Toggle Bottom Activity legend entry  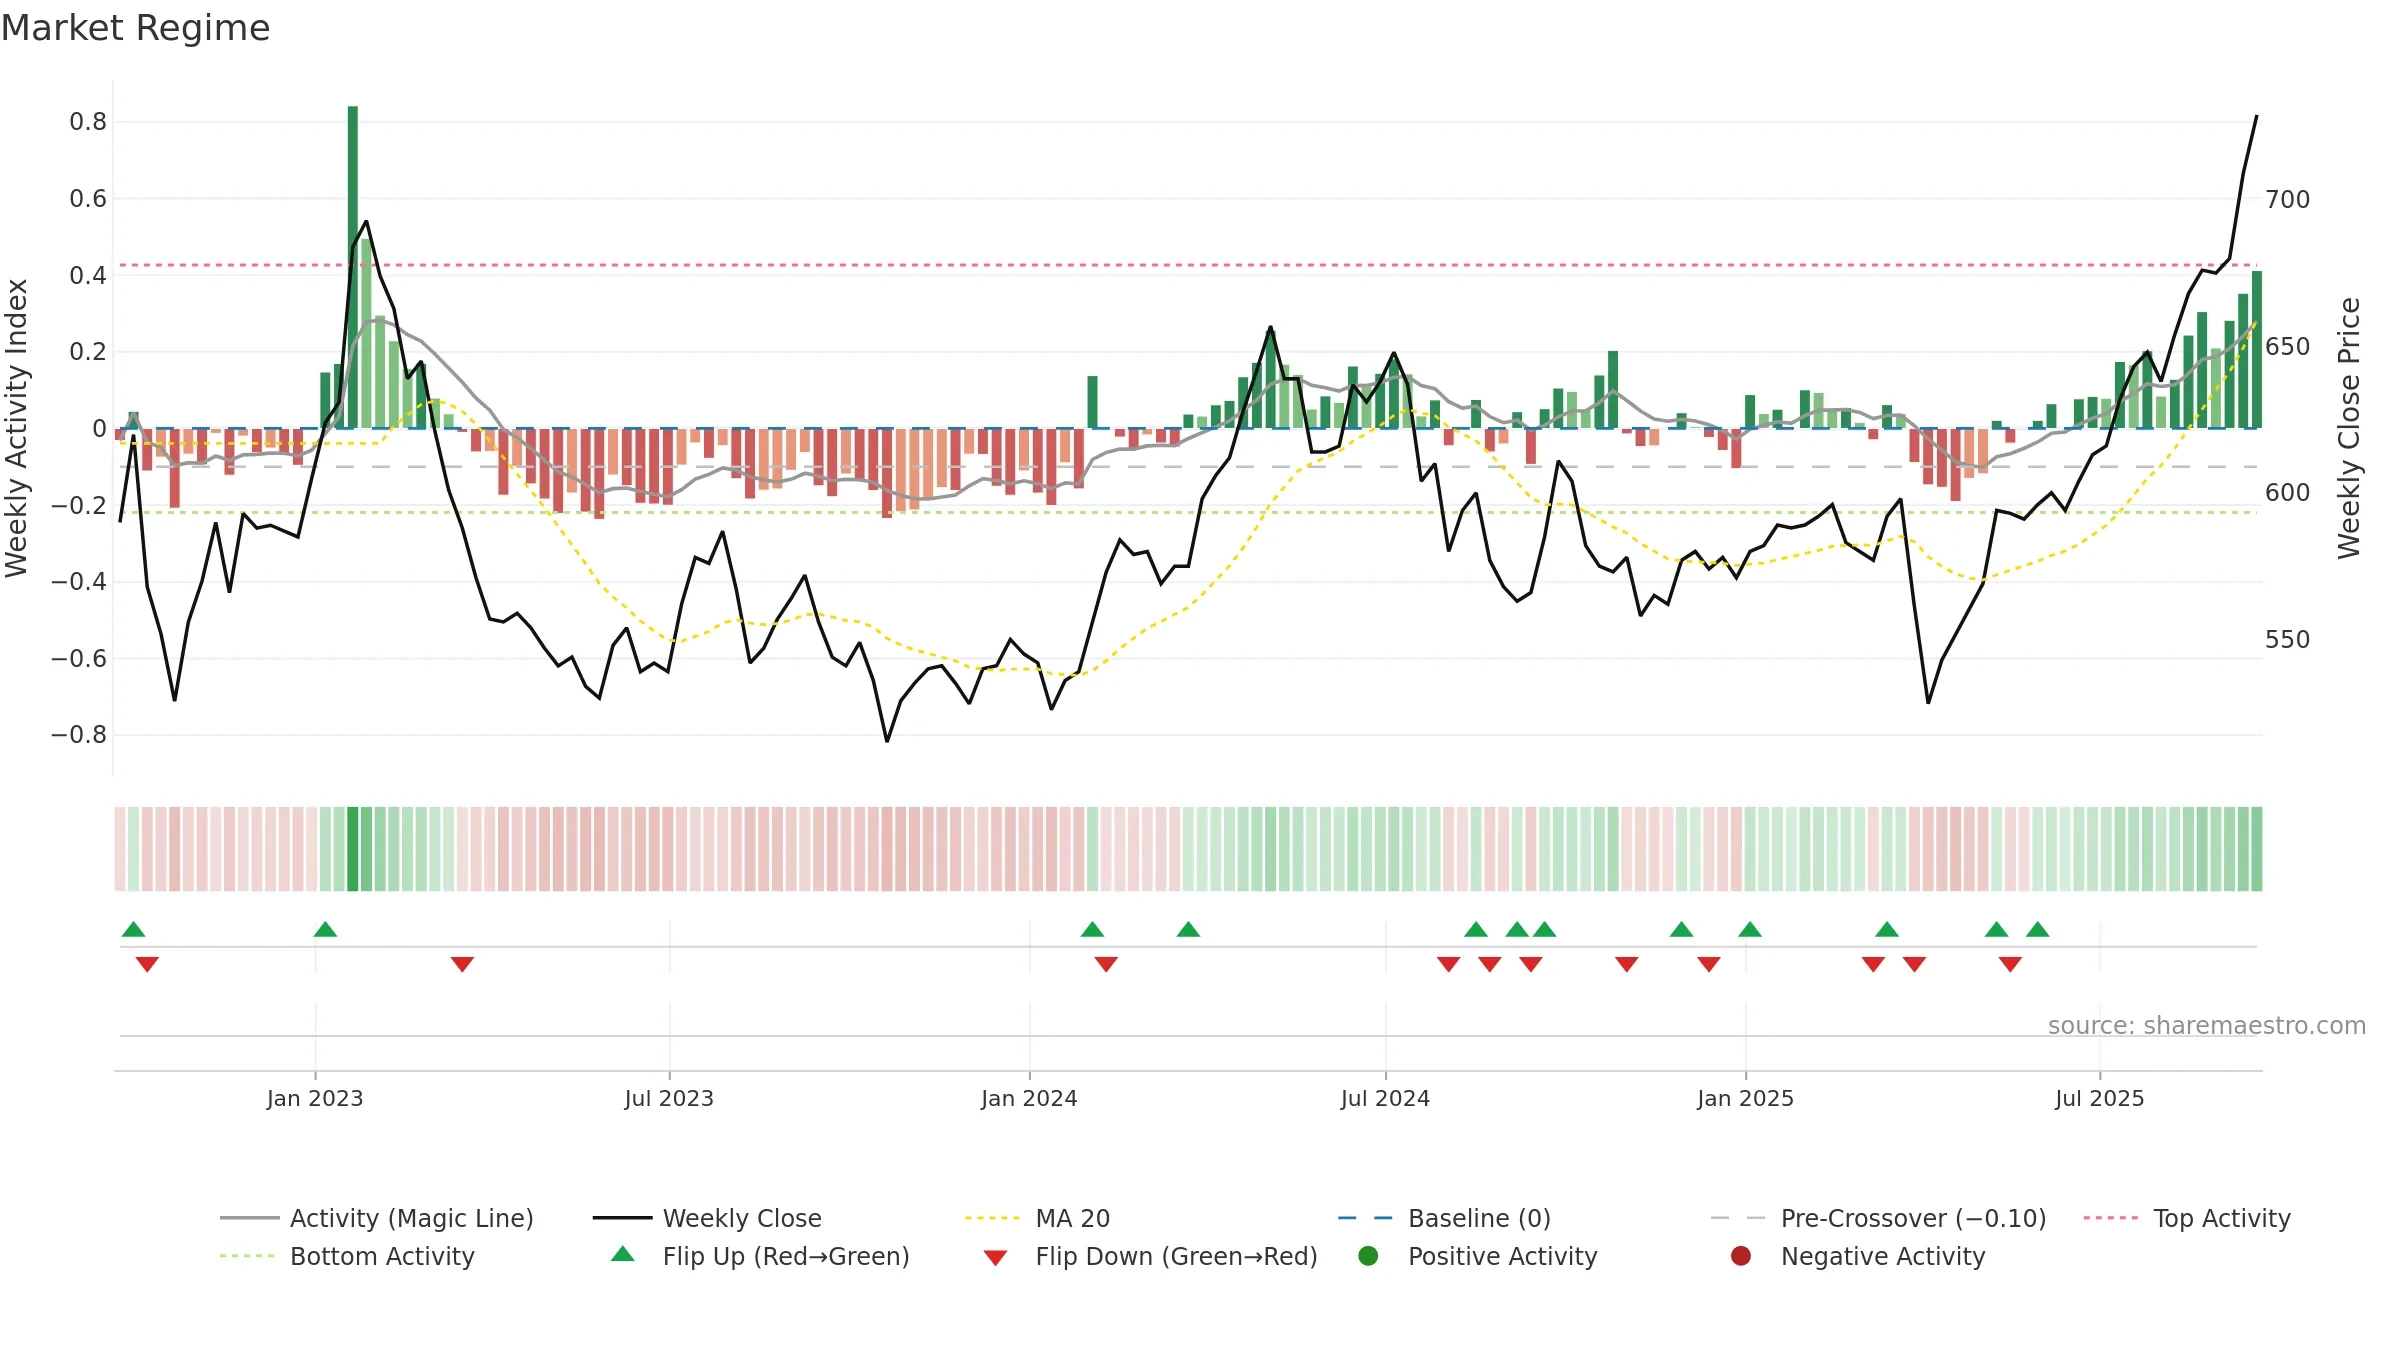(x=347, y=1256)
